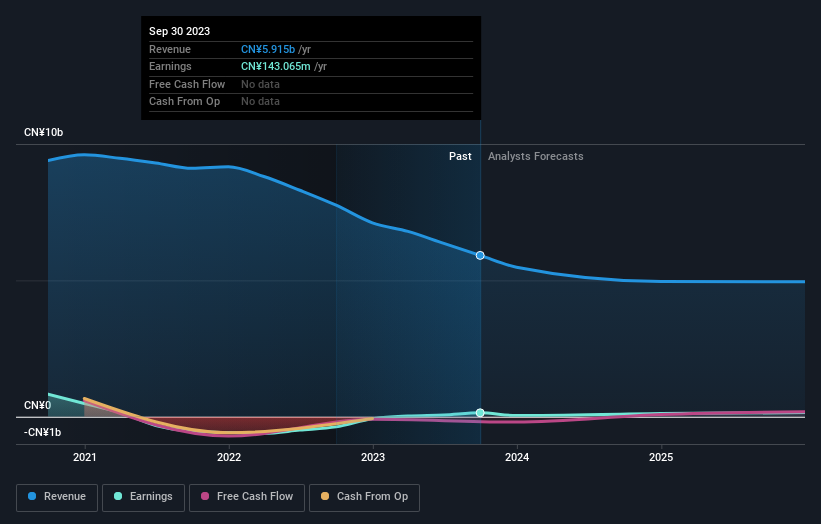Click the Free Cash Flow row label in tooltip
This screenshot has width=821, height=524.
coord(187,84)
